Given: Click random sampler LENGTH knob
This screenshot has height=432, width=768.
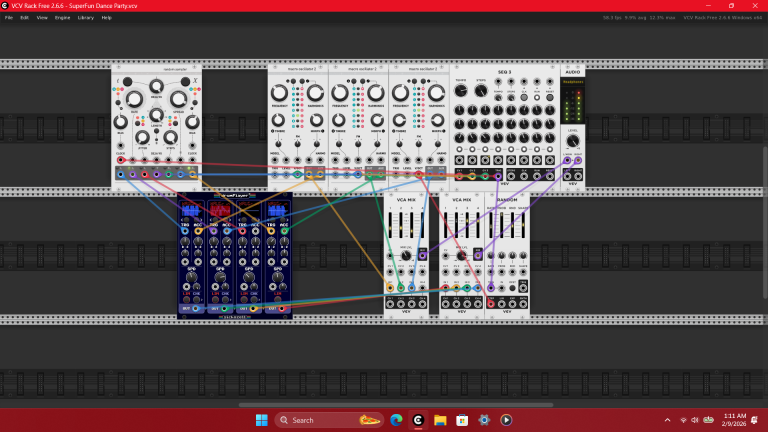Looking at the screenshot, I should (x=156, y=115).
